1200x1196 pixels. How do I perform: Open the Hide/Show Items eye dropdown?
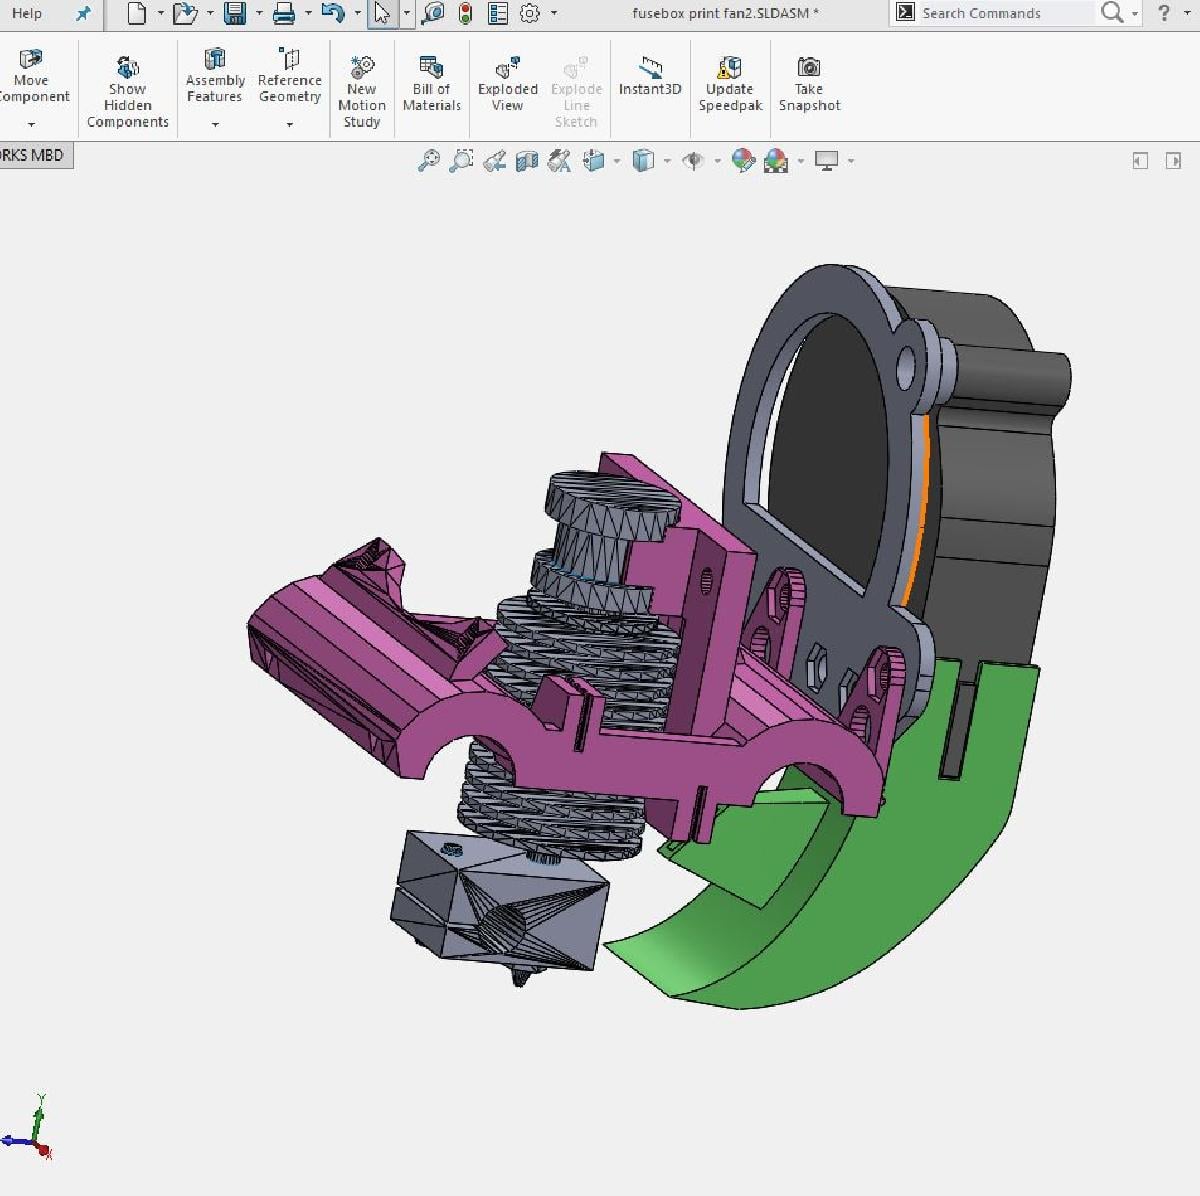pyautogui.click(x=717, y=161)
